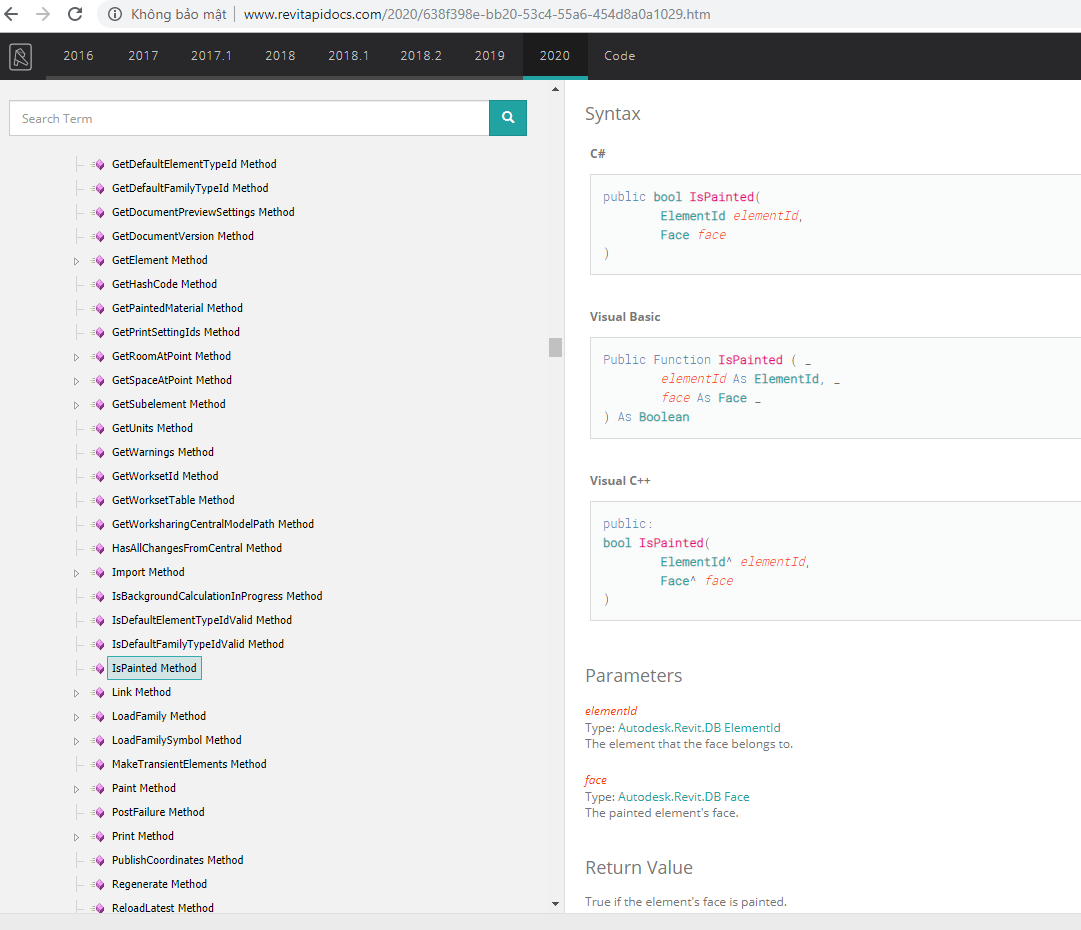Click the sidebar vertical scrollbar thumb

[555, 347]
